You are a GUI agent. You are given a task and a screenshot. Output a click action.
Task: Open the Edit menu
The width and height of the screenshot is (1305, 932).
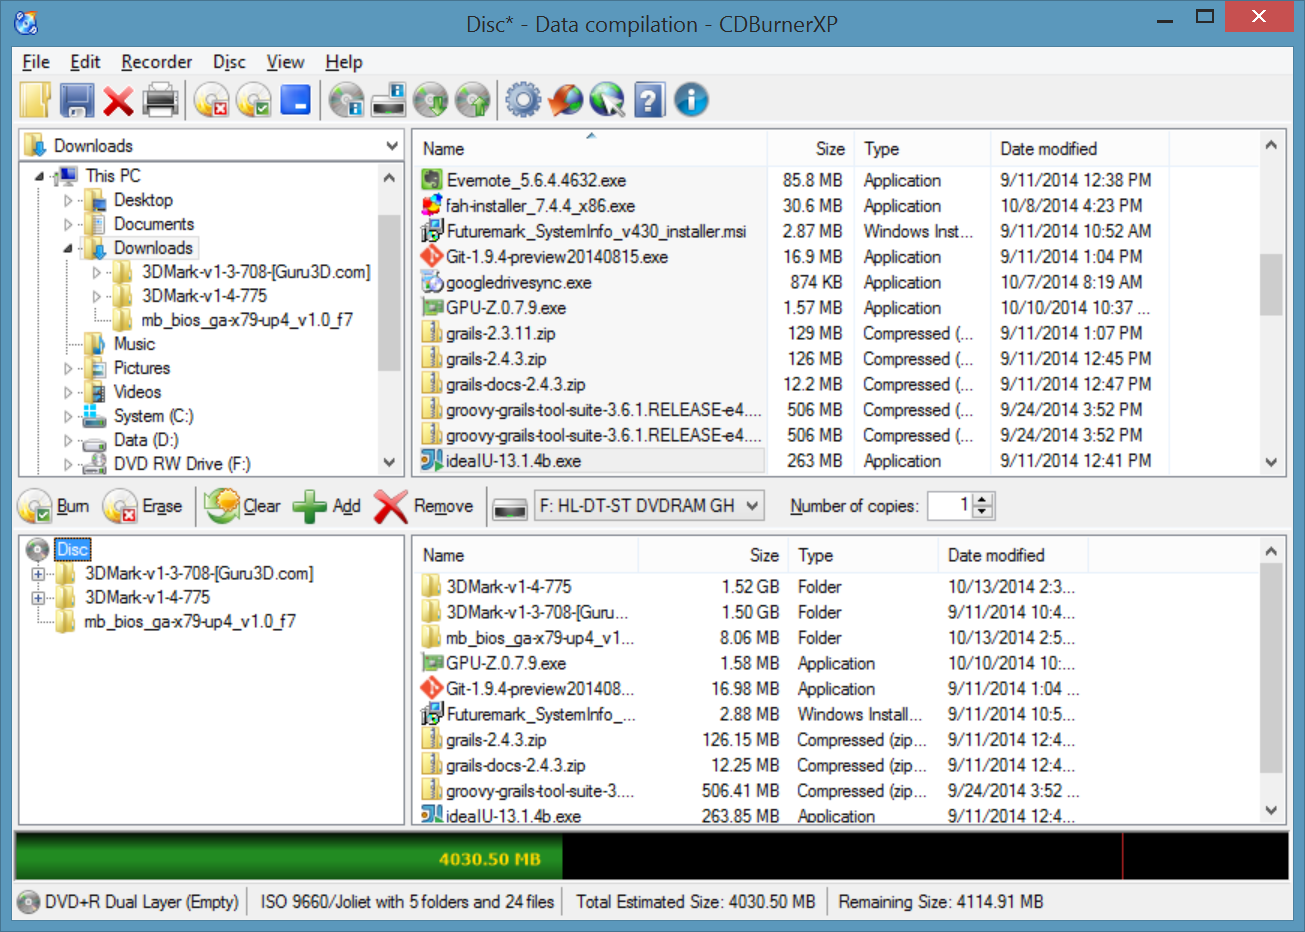[x=85, y=62]
